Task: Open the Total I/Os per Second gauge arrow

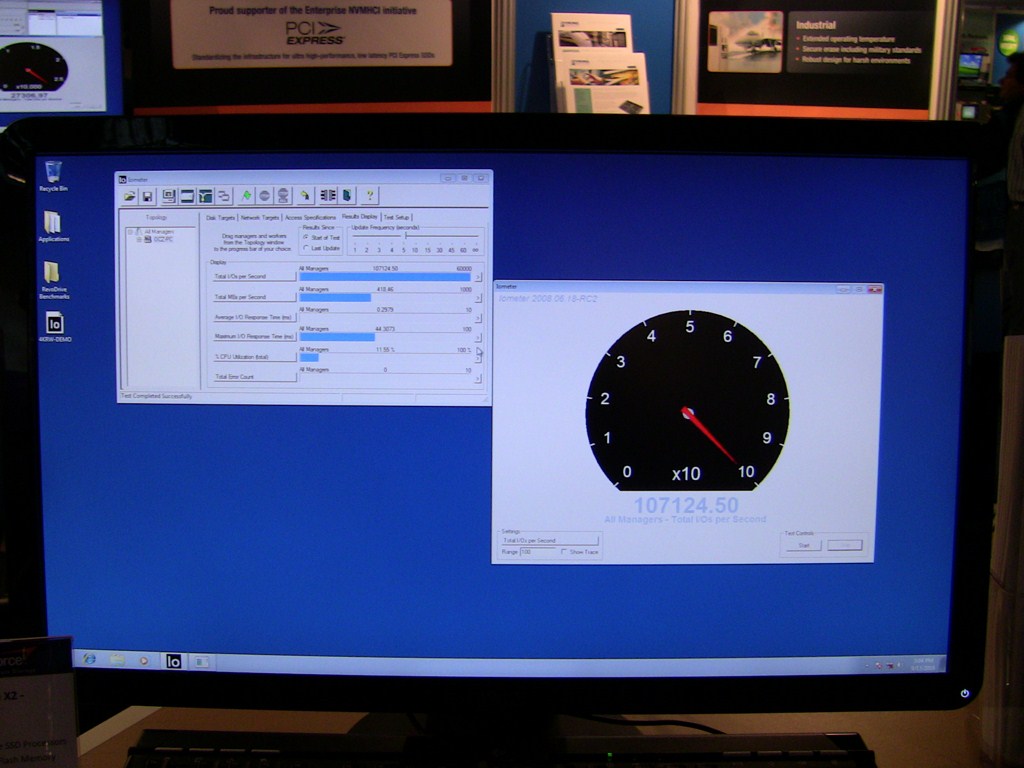Action: pos(477,278)
